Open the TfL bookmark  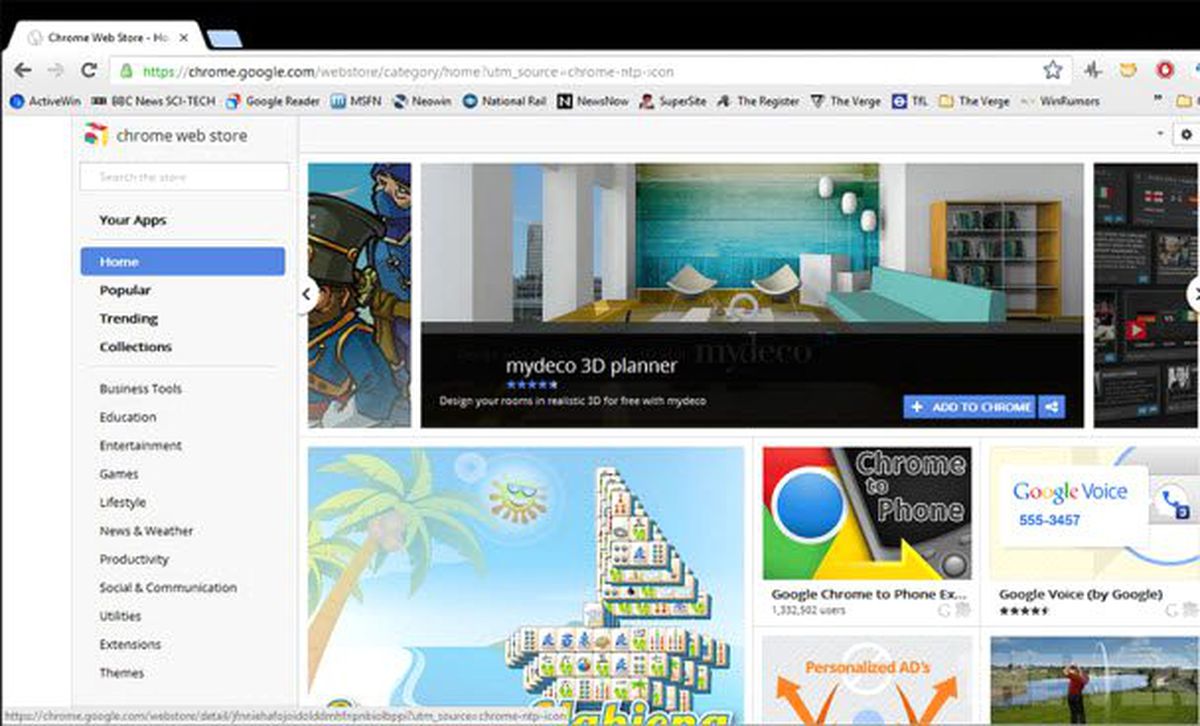pos(910,101)
